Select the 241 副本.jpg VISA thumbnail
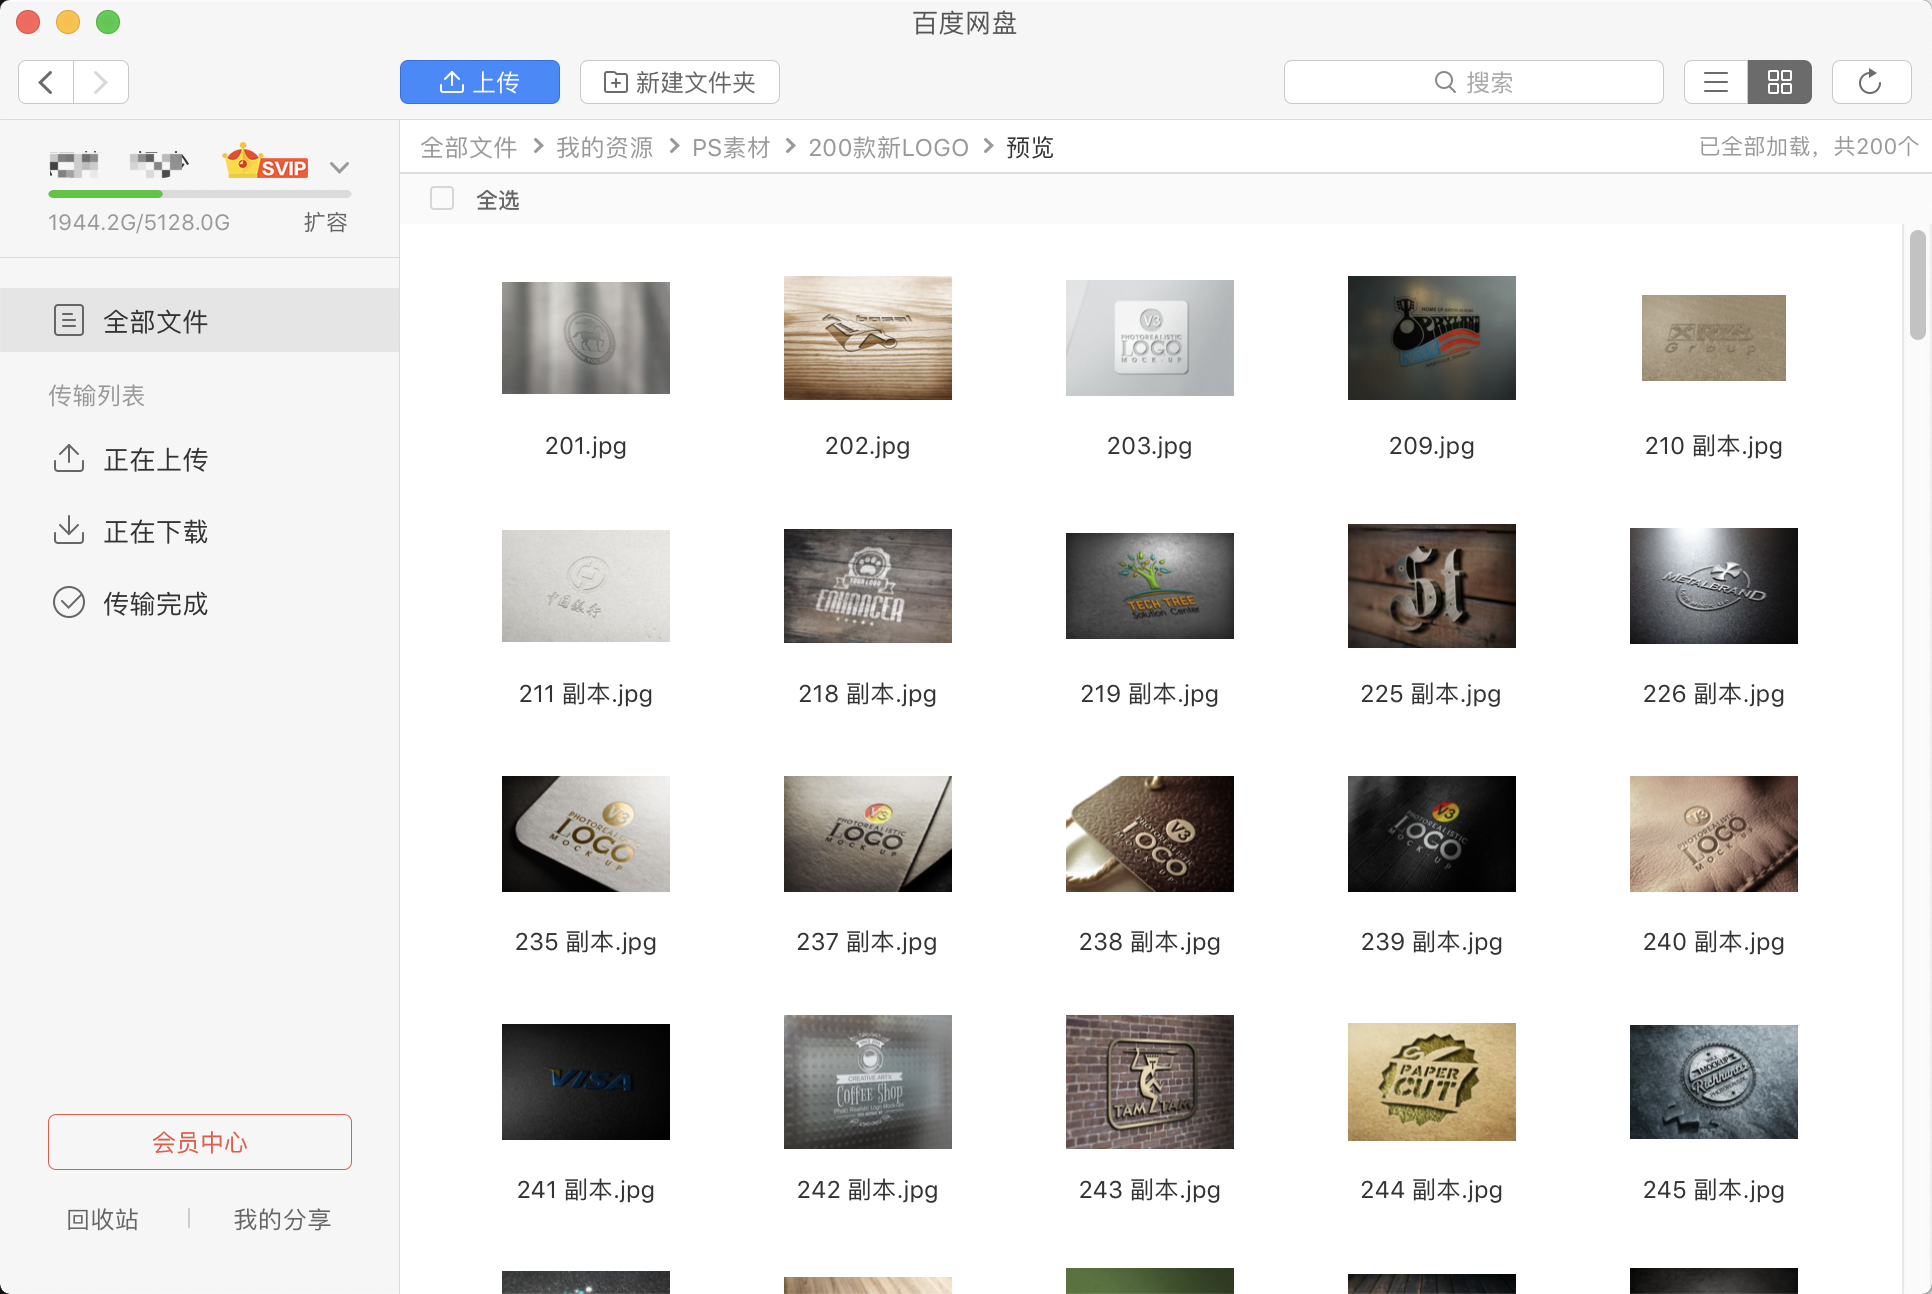Screen dimensions: 1932x1294 pos(586,1082)
